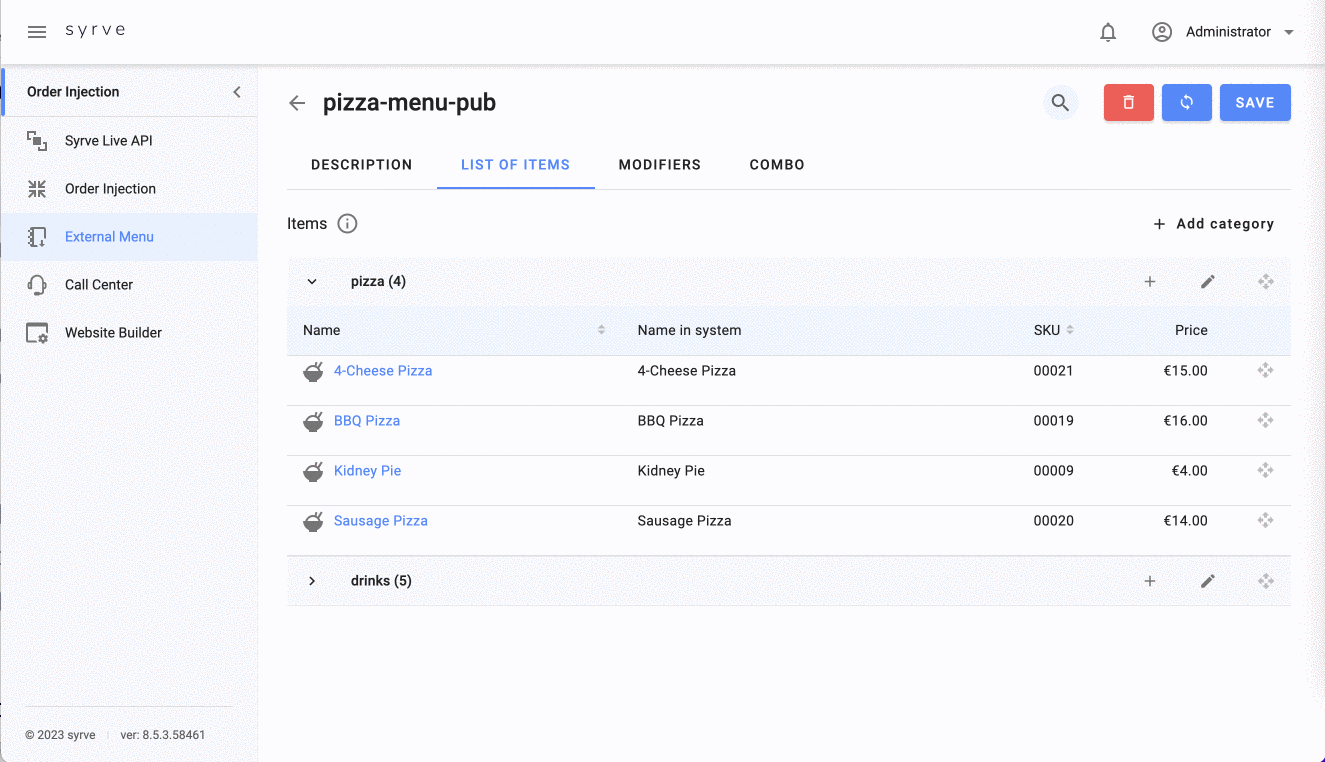Click the info icon beside Items

[x=347, y=224]
